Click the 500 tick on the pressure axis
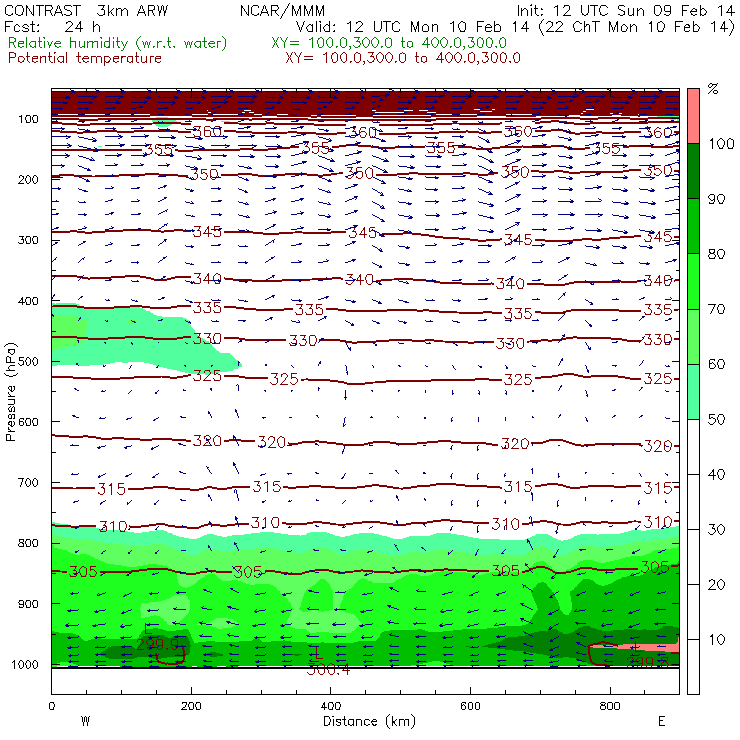The height and width of the screenshot is (740, 740). 28,362
